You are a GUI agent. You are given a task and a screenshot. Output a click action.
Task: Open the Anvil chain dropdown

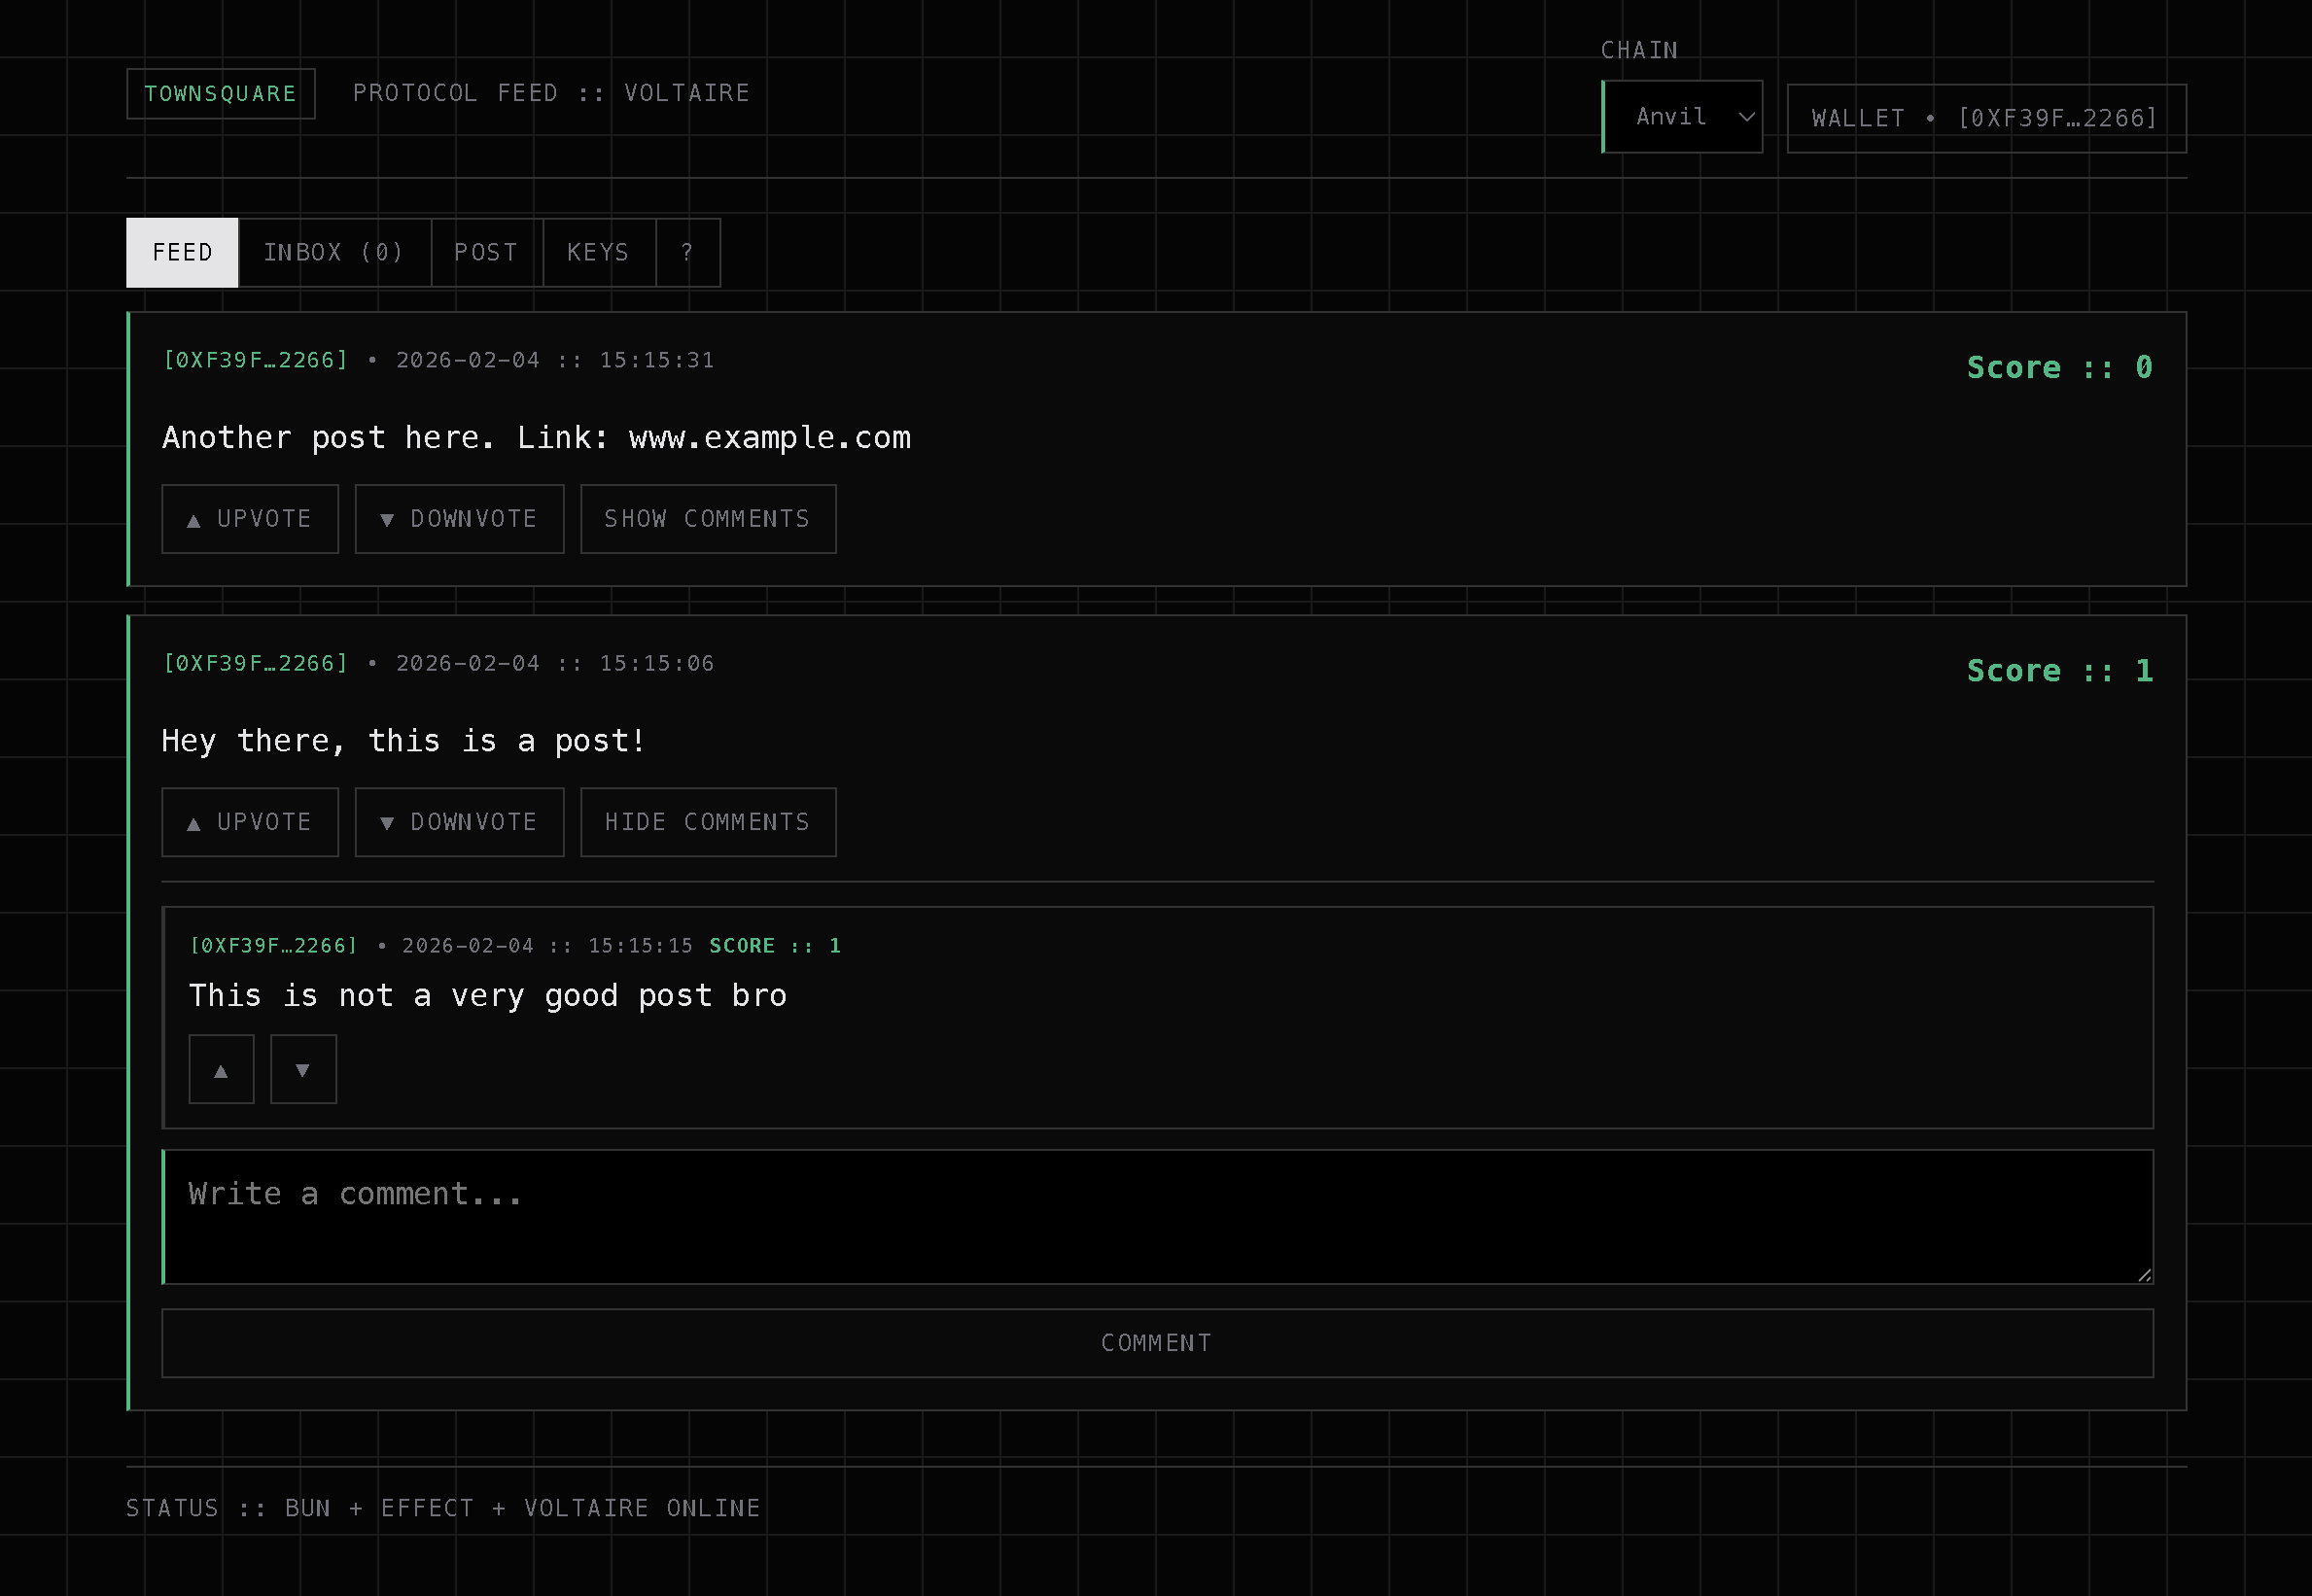coord(1683,116)
